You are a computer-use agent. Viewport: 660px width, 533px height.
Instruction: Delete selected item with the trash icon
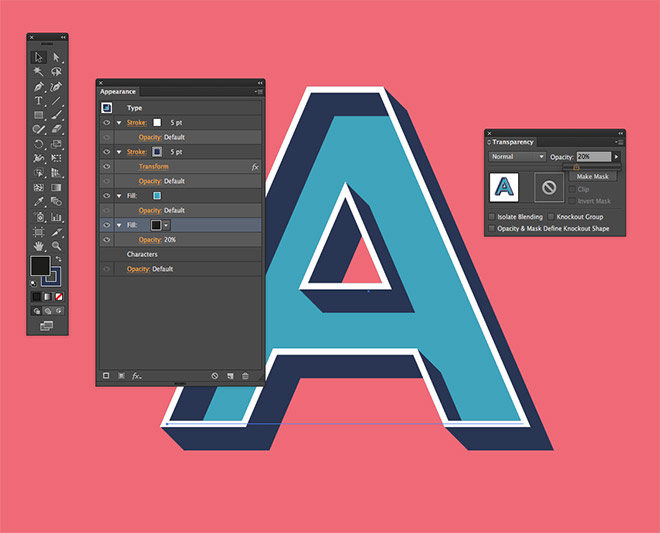tap(245, 376)
